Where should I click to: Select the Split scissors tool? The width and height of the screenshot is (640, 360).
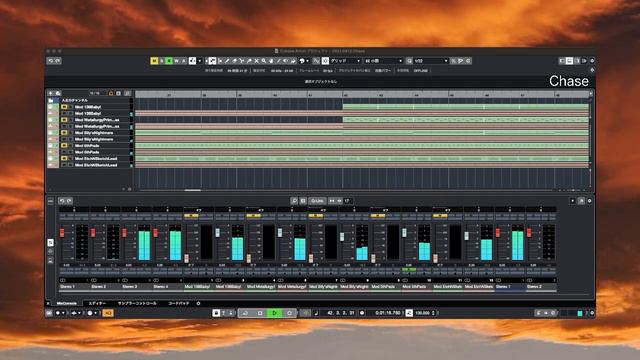point(242,61)
